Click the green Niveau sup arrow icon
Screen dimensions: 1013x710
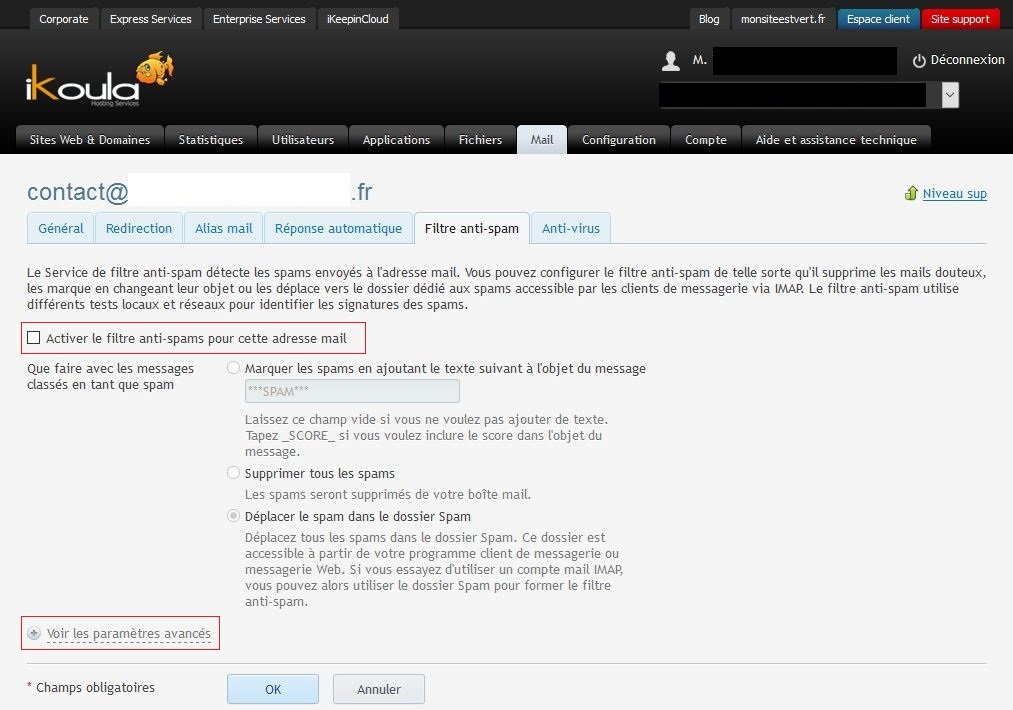(x=910, y=193)
